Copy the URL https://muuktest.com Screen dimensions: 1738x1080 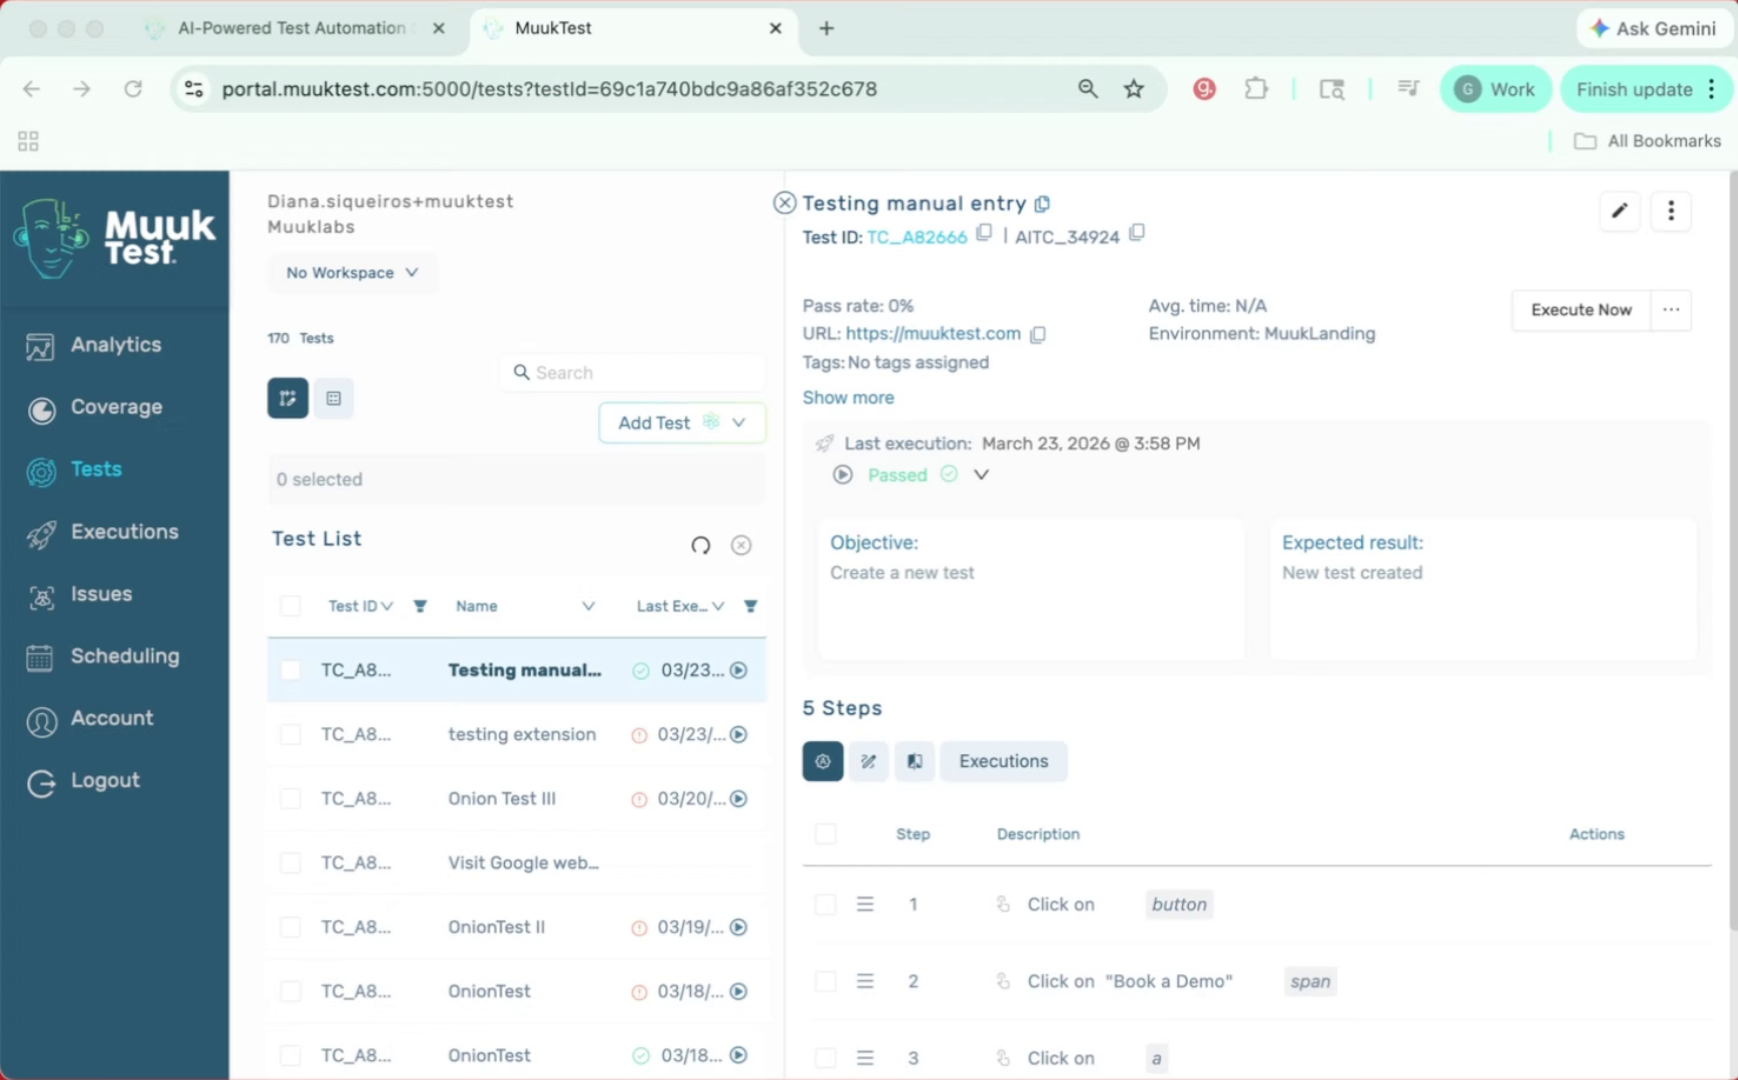point(1038,334)
